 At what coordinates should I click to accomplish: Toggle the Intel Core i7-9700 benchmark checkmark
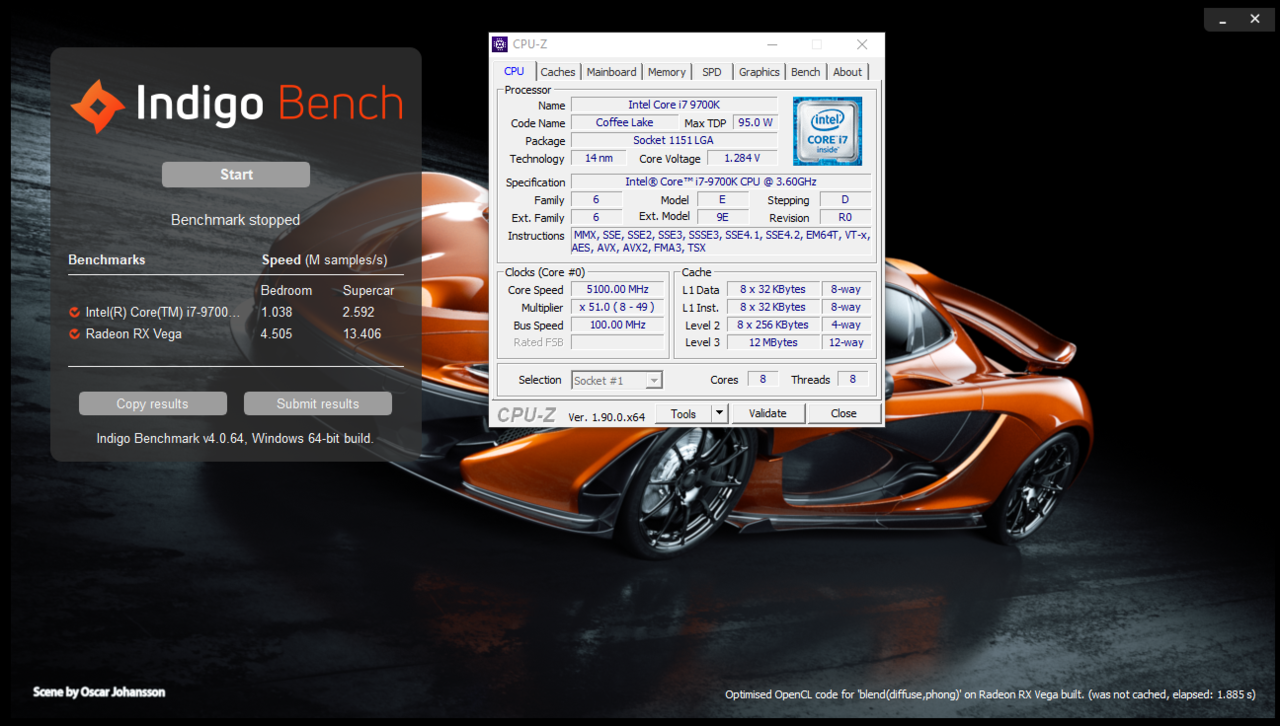point(75,312)
